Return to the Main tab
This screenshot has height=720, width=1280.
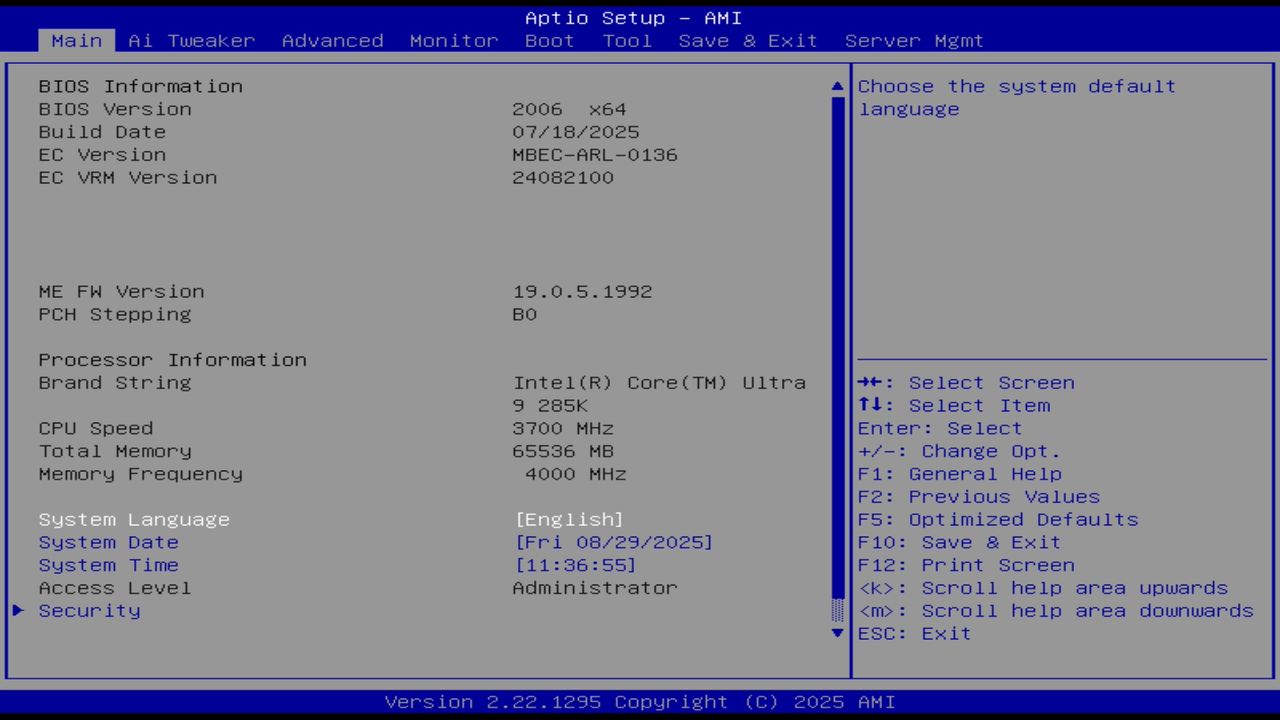pyautogui.click(x=76, y=41)
